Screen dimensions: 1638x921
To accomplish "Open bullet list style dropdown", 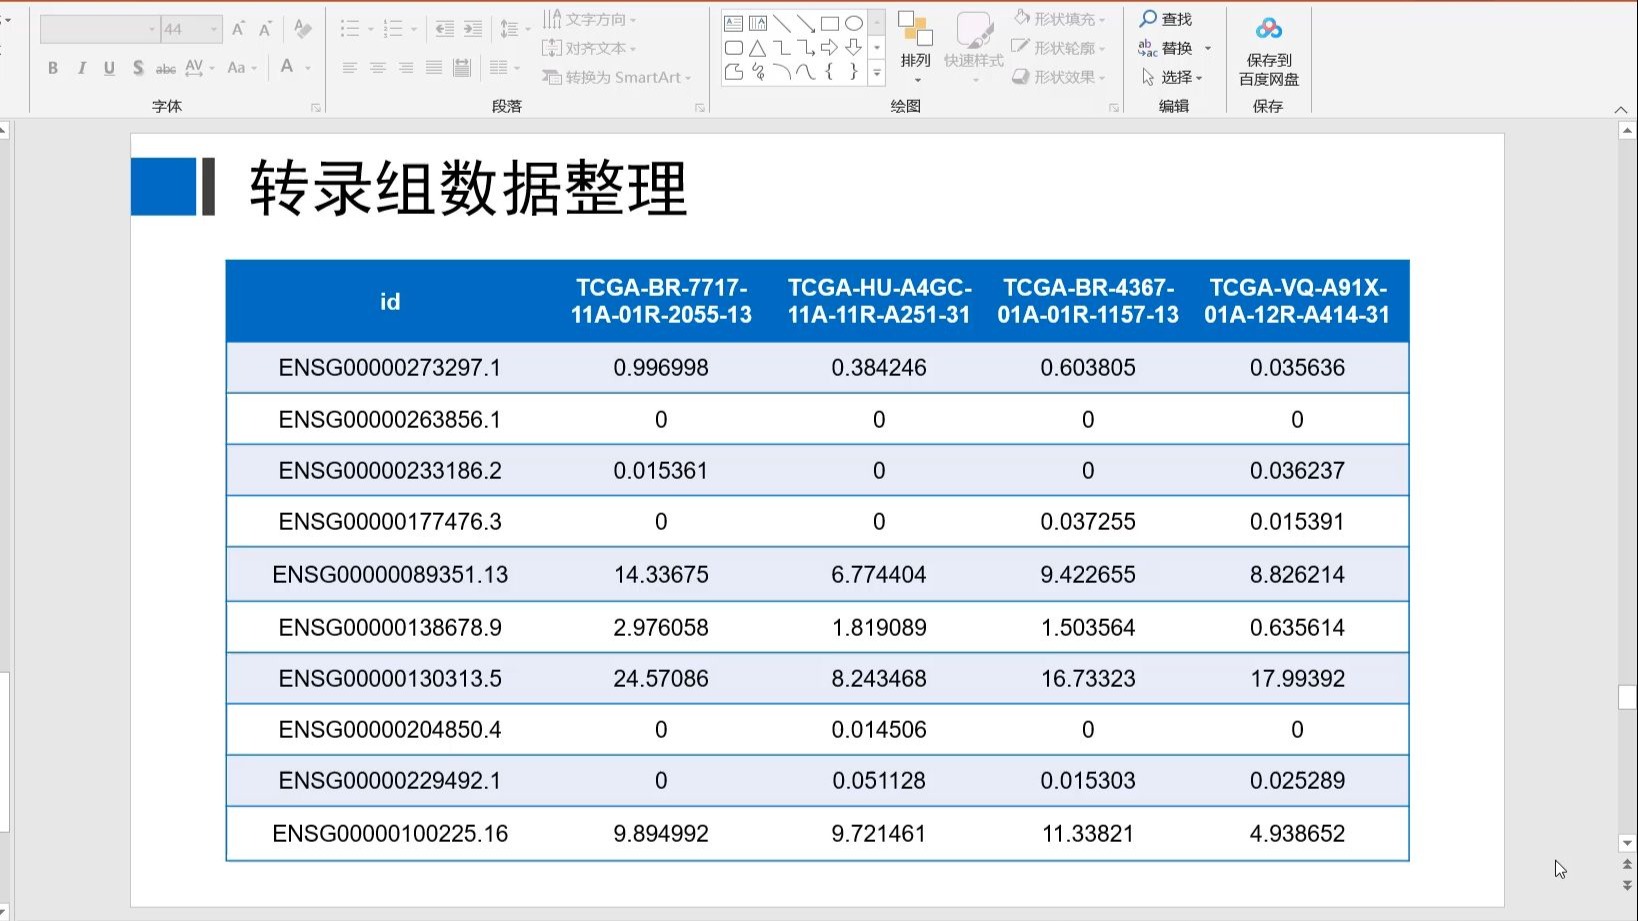I will [371, 29].
